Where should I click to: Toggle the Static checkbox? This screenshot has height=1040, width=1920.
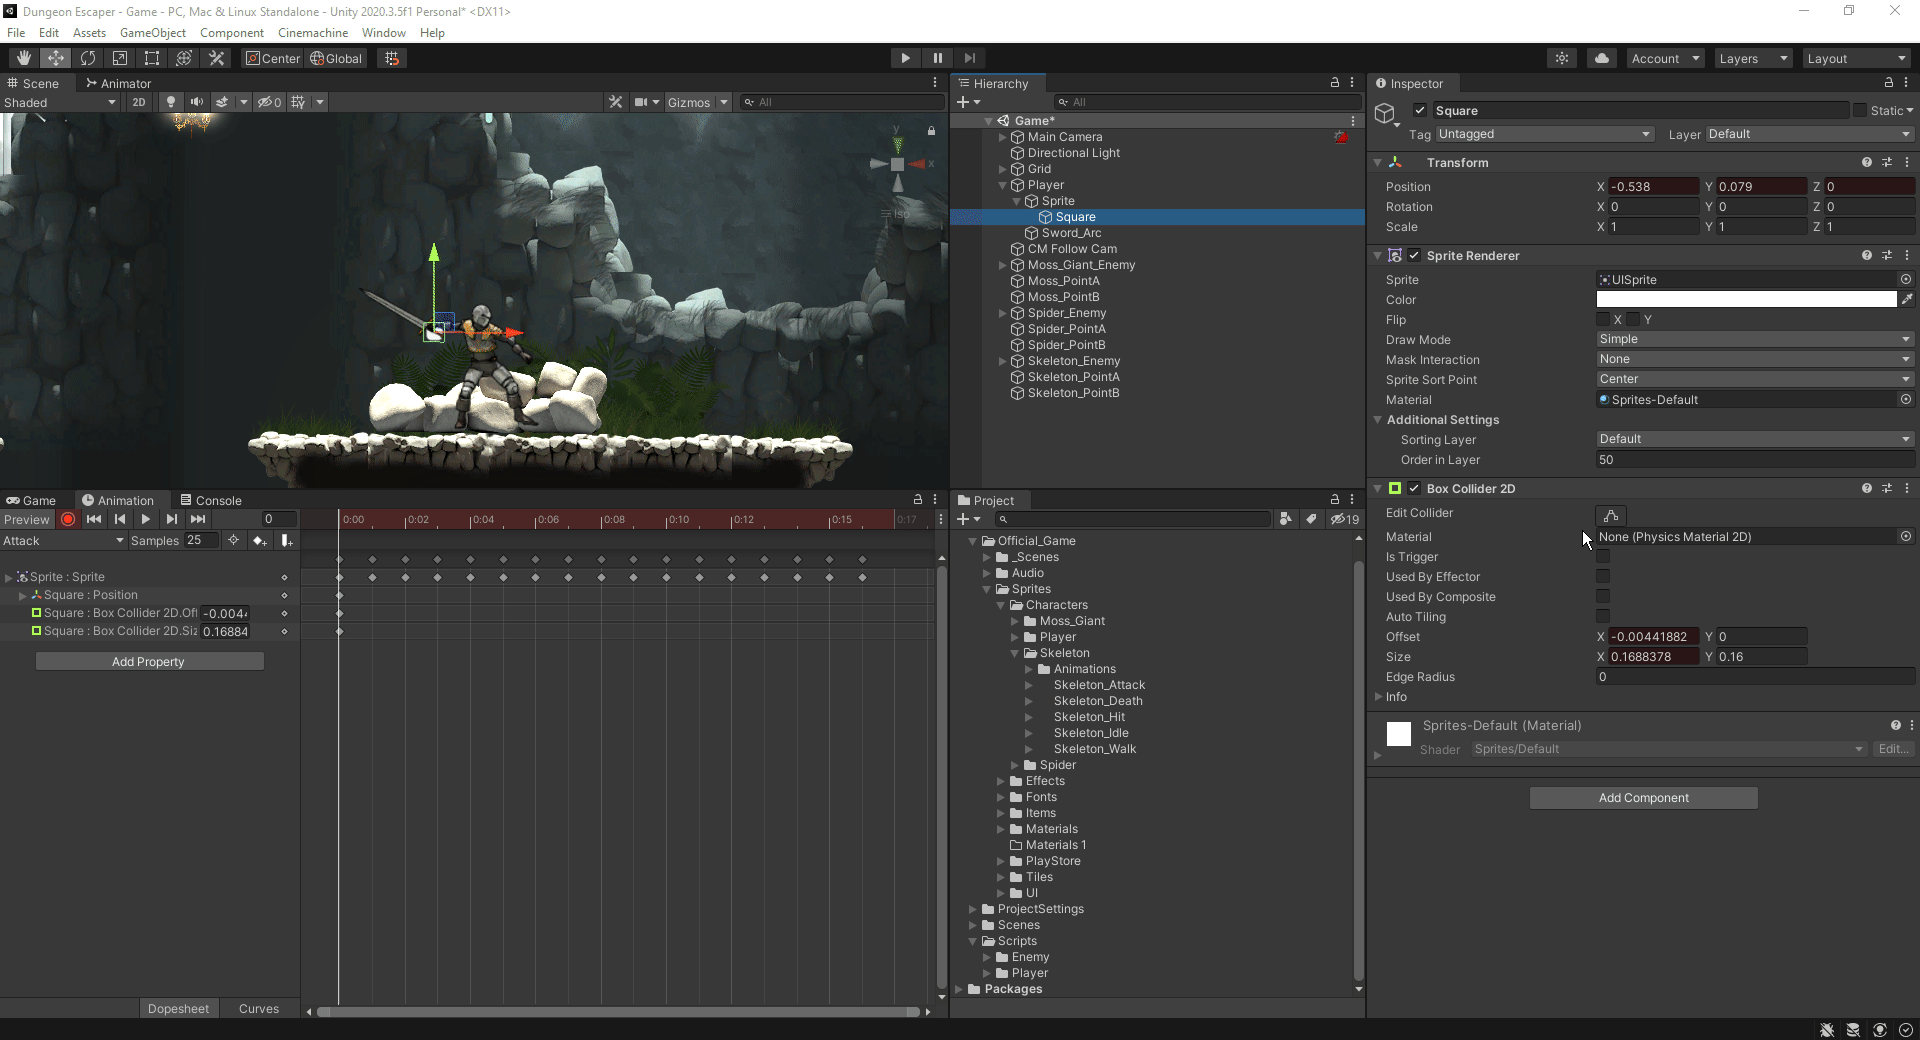[1860, 110]
